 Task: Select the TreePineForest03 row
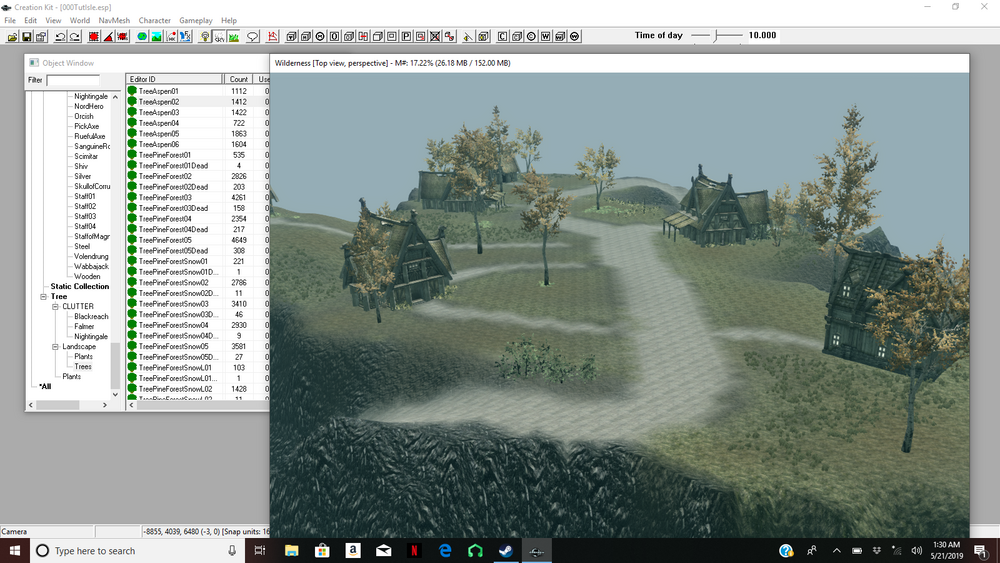pos(198,198)
